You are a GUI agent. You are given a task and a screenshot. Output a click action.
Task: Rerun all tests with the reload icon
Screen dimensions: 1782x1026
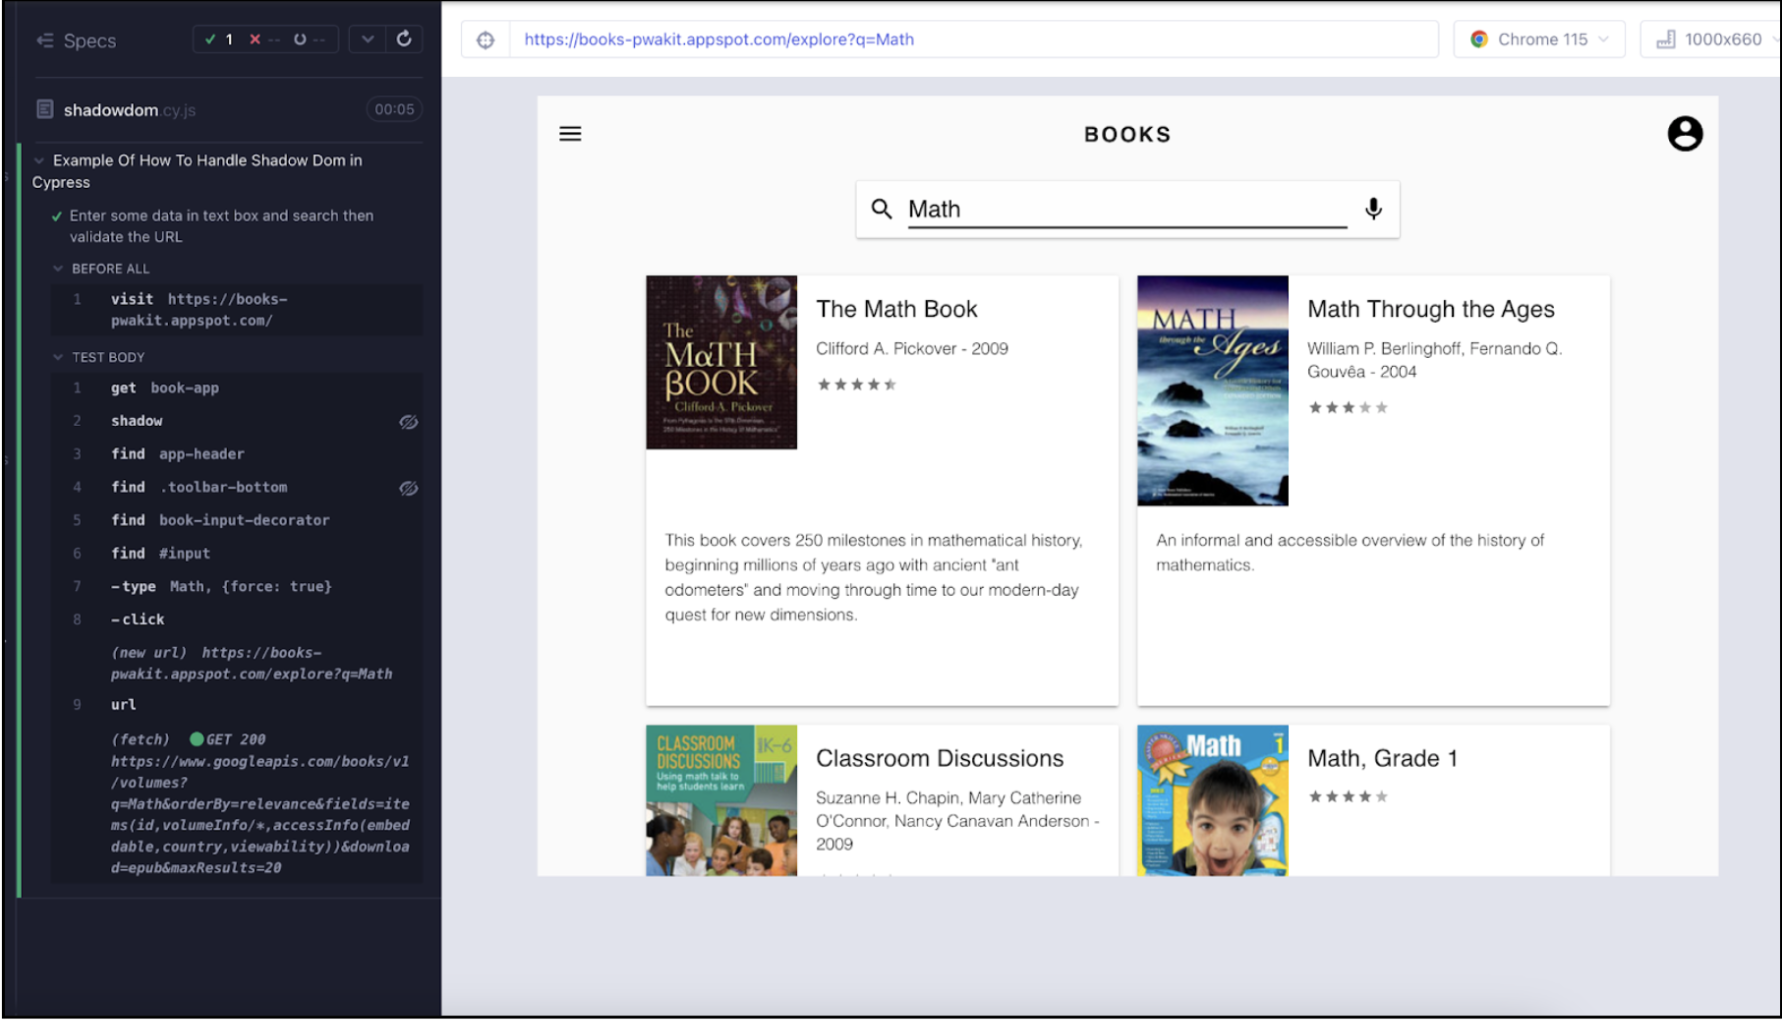coord(404,39)
